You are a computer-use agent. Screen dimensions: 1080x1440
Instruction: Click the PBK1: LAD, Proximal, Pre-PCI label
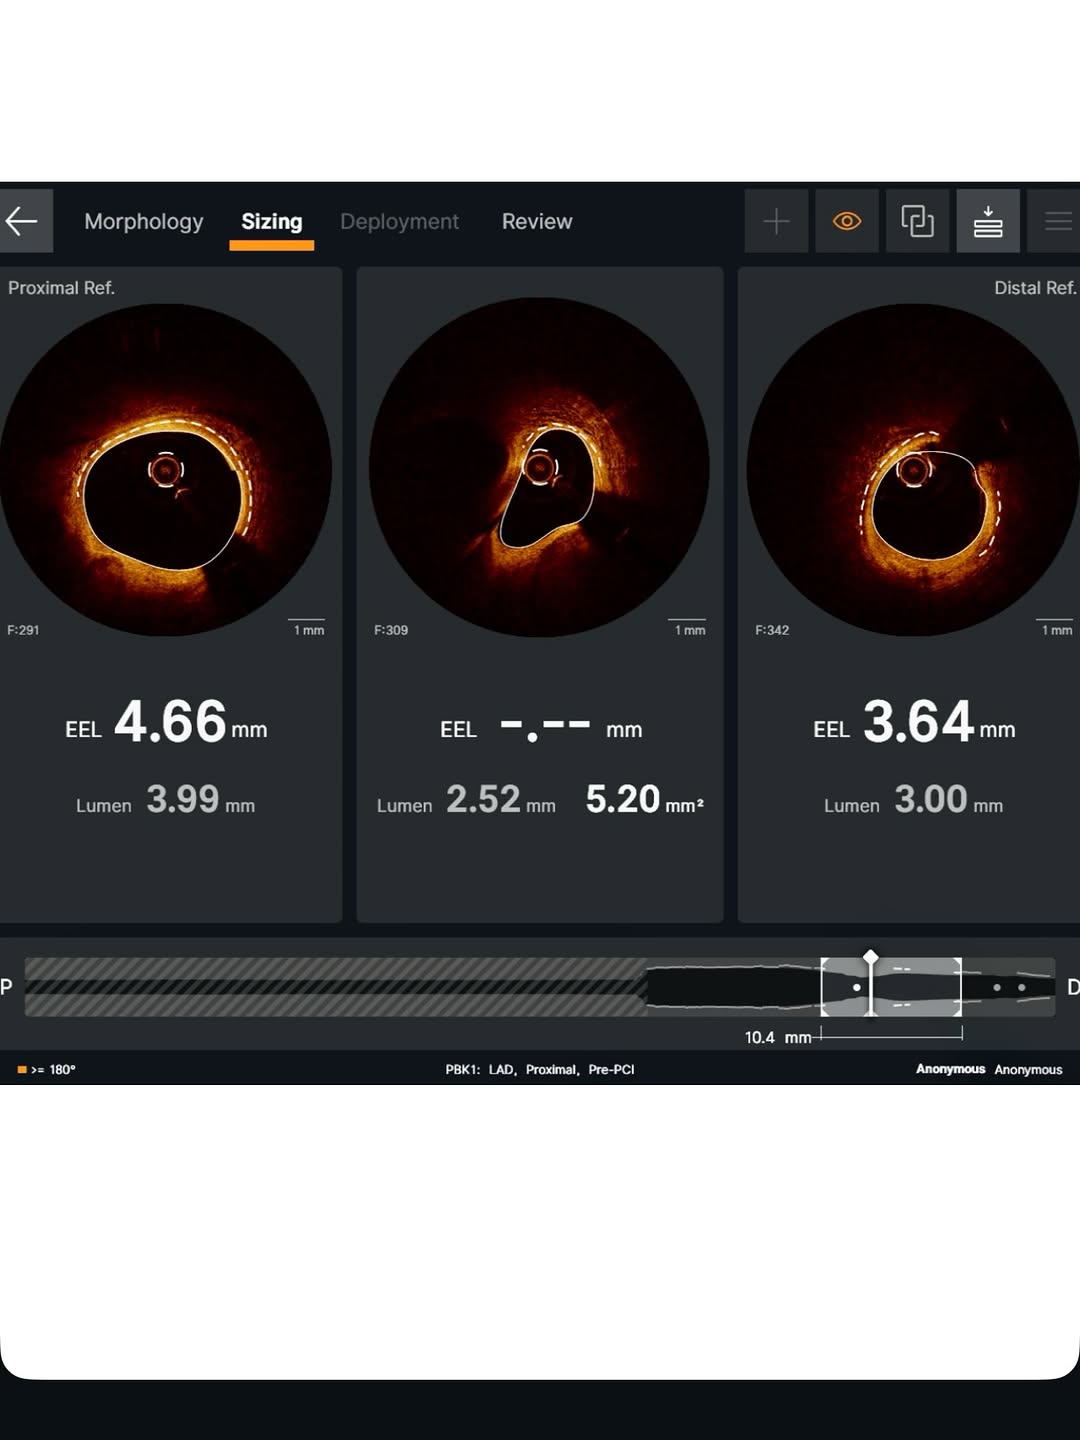pyautogui.click(x=540, y=1070)
